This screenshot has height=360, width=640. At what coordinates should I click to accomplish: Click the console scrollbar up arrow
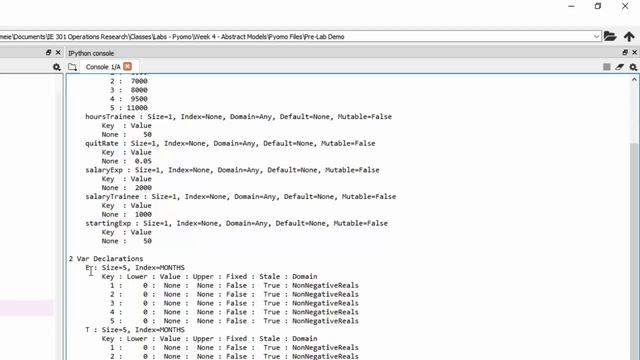click(x=634, y=80)
